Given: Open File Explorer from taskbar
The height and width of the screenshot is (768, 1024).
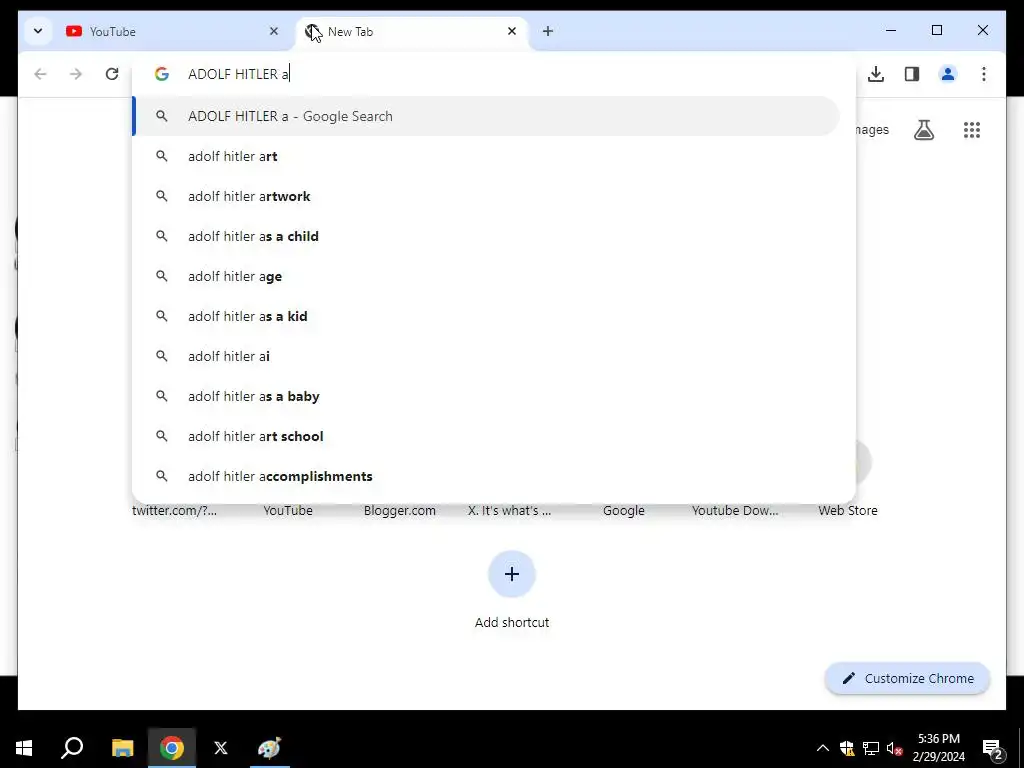Looking at the screenshot, I should [122, 748].
